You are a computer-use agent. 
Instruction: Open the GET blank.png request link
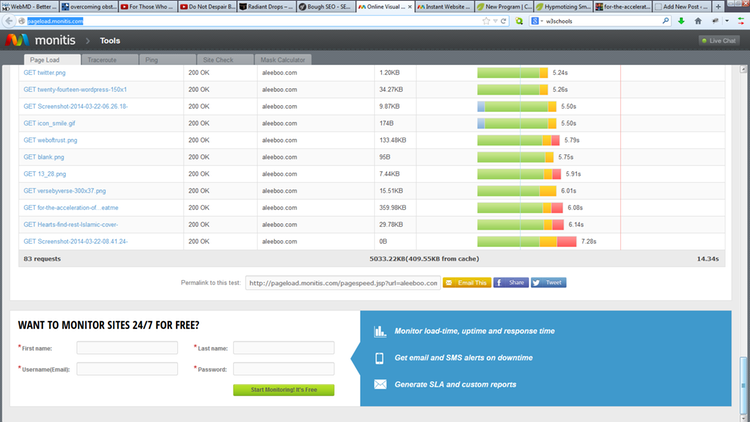point(44,157)
